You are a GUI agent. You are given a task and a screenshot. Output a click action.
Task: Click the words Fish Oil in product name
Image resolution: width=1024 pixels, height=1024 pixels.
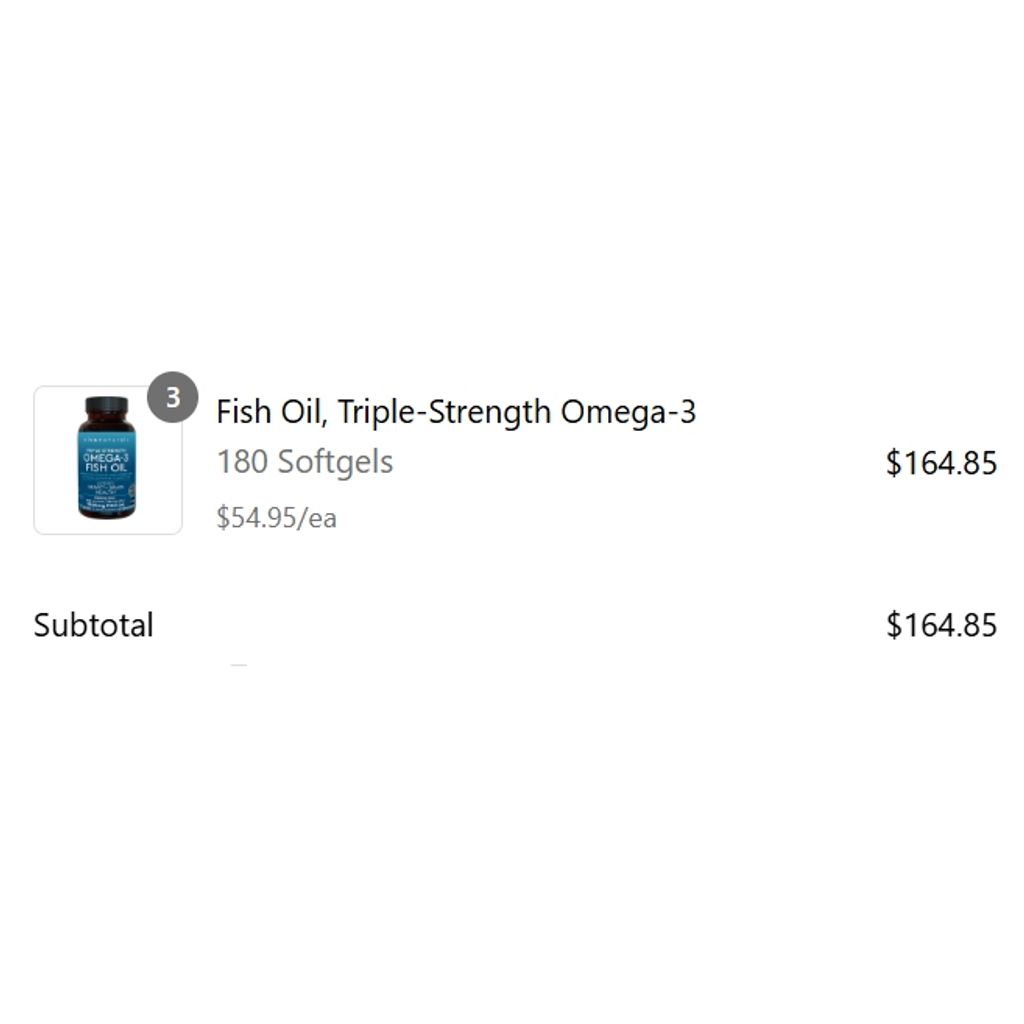tap(270, 412)
